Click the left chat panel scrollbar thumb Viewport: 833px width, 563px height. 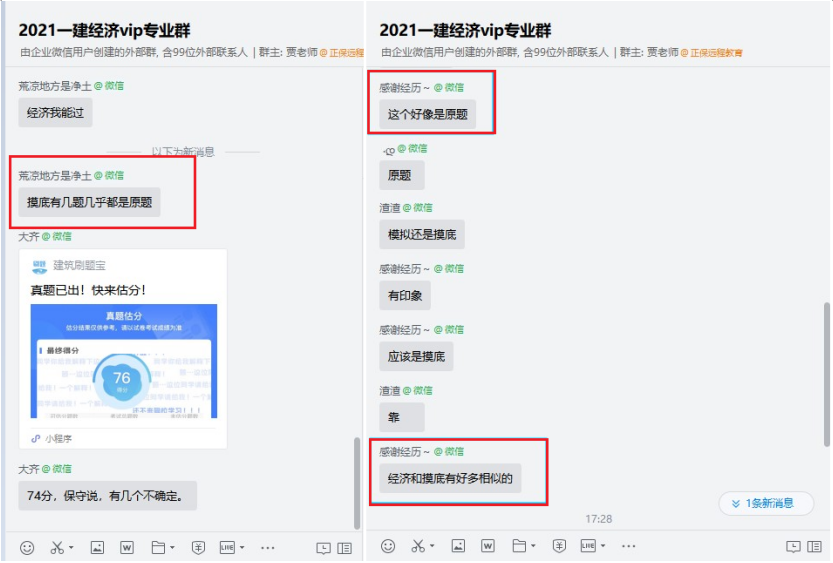(x=357, y=482)
